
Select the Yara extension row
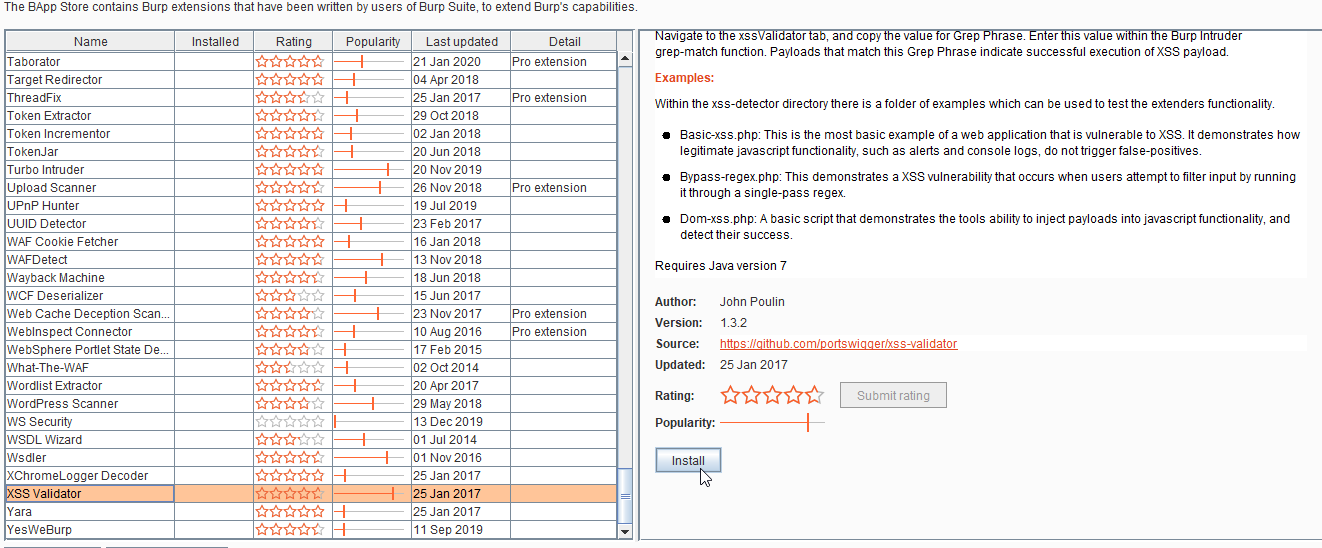pos(311,512)
